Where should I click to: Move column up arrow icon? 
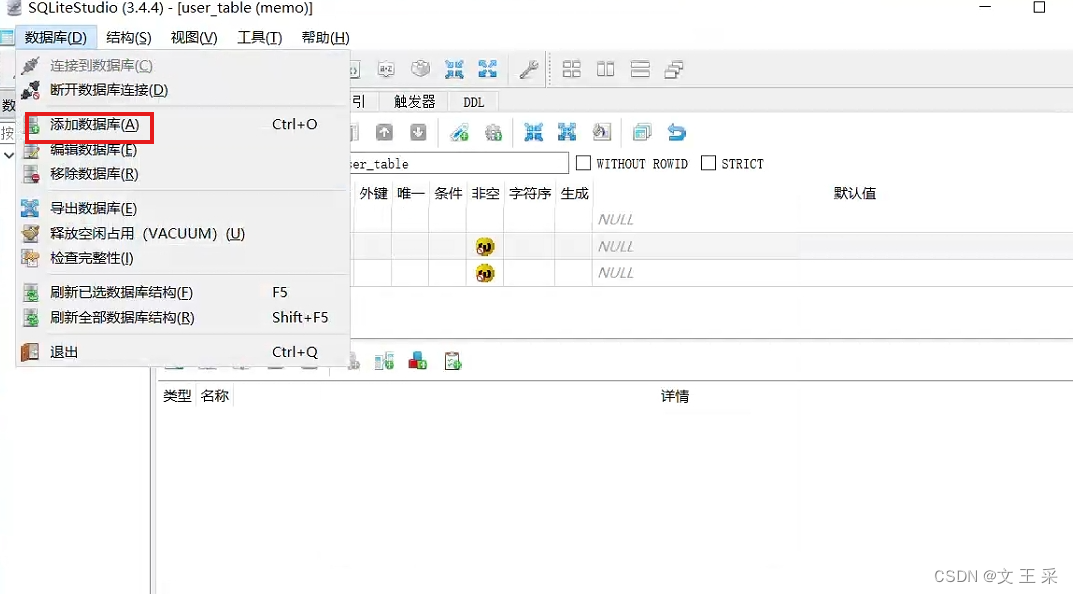[x=385, y=132]
